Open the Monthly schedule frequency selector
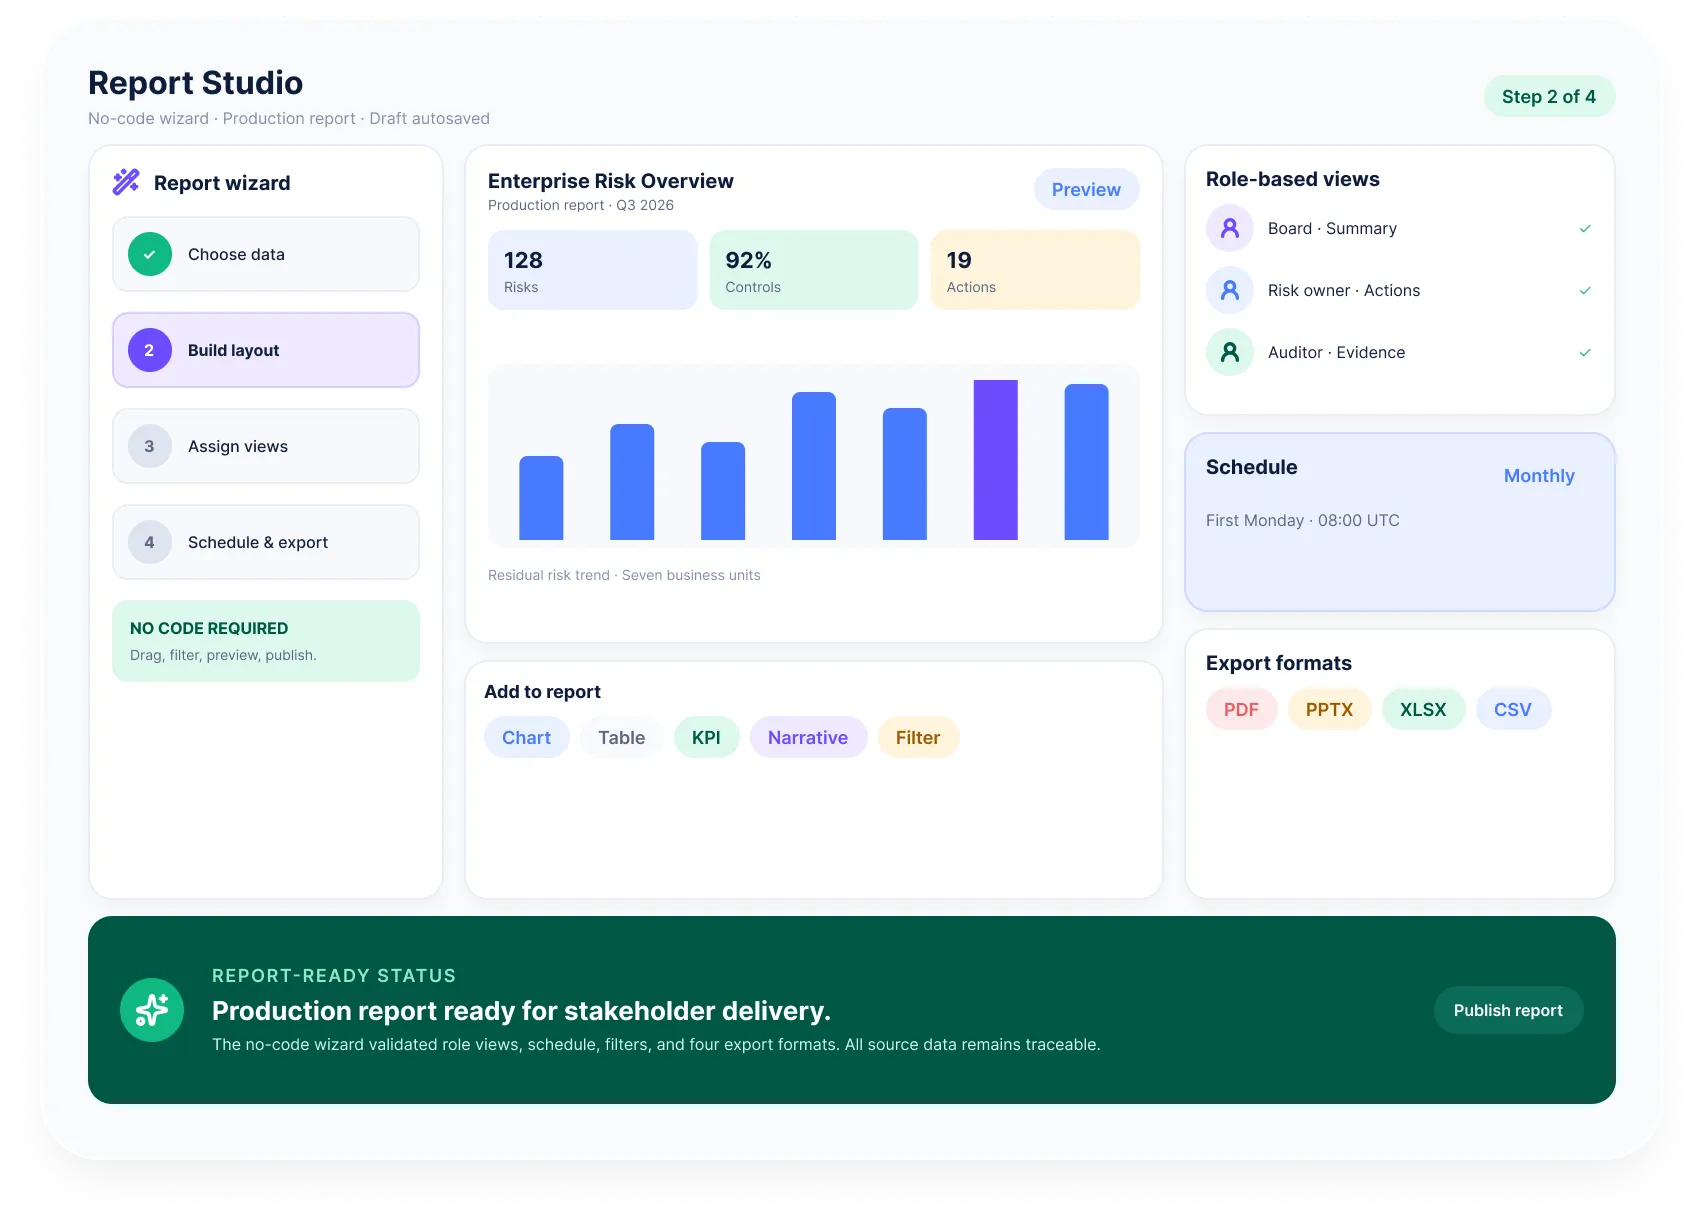The width and height of the screenshot is (1704, 1224). coord(1539,476)
